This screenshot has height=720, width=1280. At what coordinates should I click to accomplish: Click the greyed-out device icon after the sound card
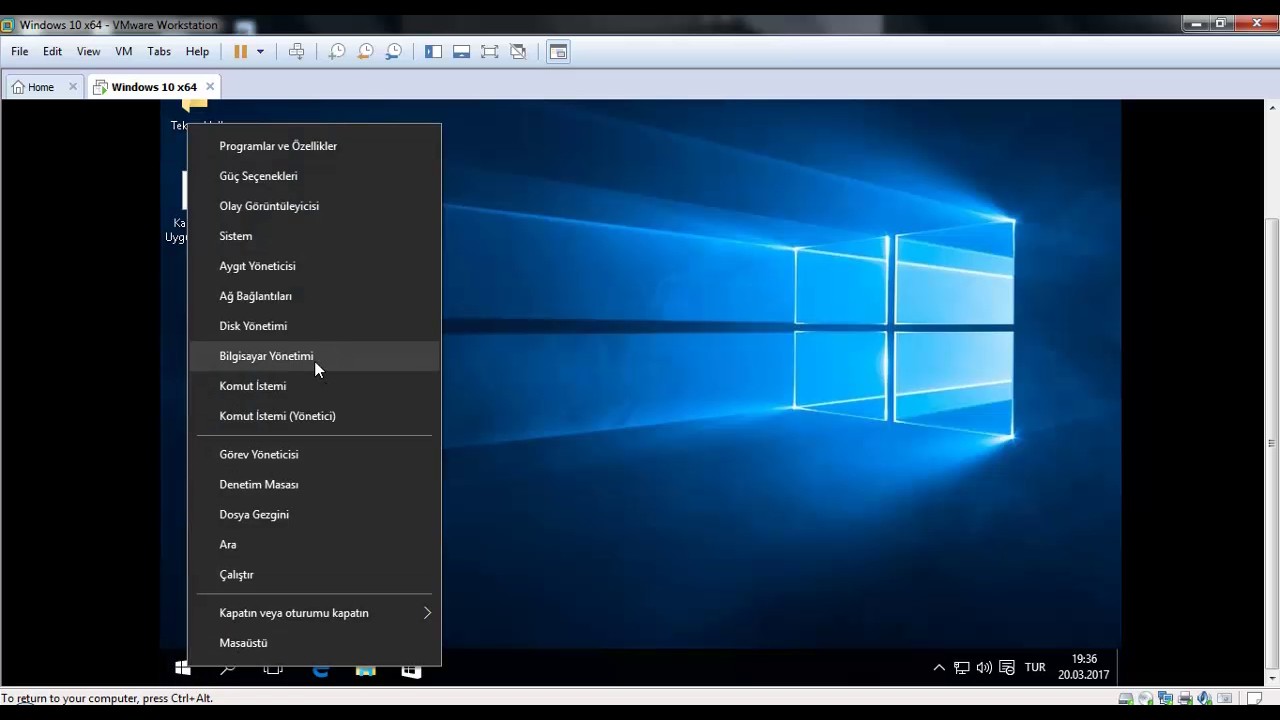(1224, 698)
